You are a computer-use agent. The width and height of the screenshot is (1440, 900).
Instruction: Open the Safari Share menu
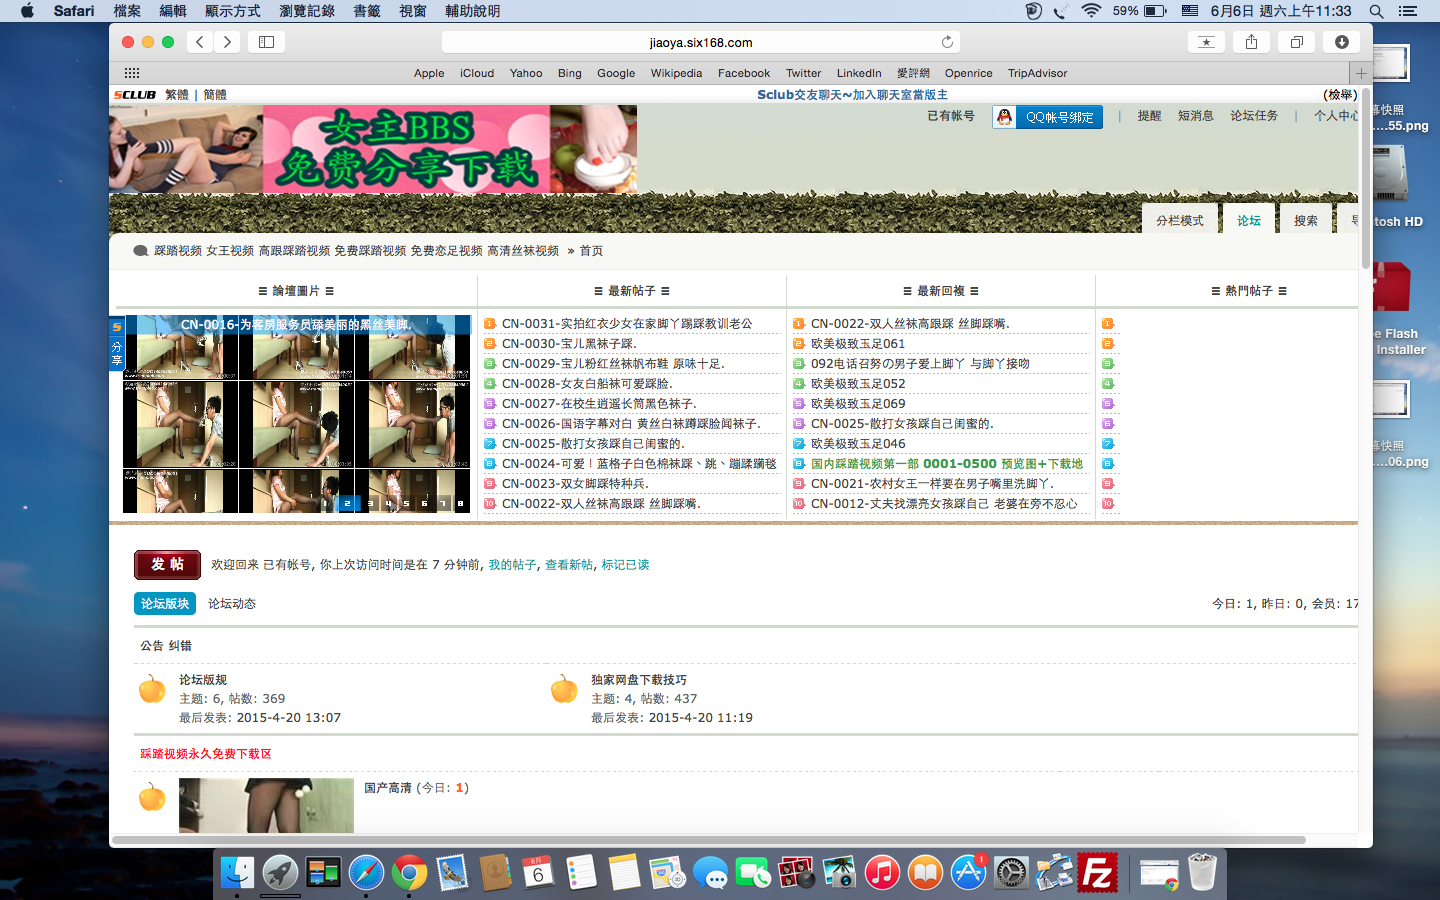pyautogui.click(x=1251, y=42)
